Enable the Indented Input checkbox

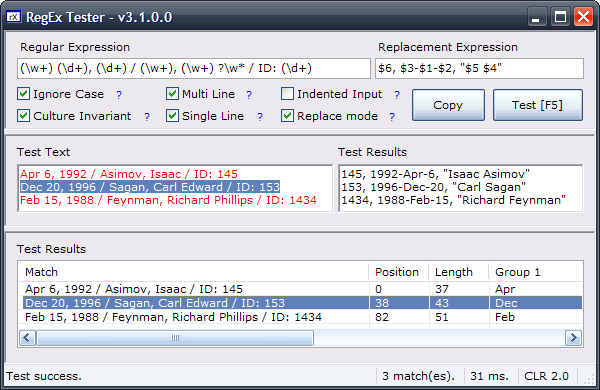pyautogui.click(x=287, y=94)
